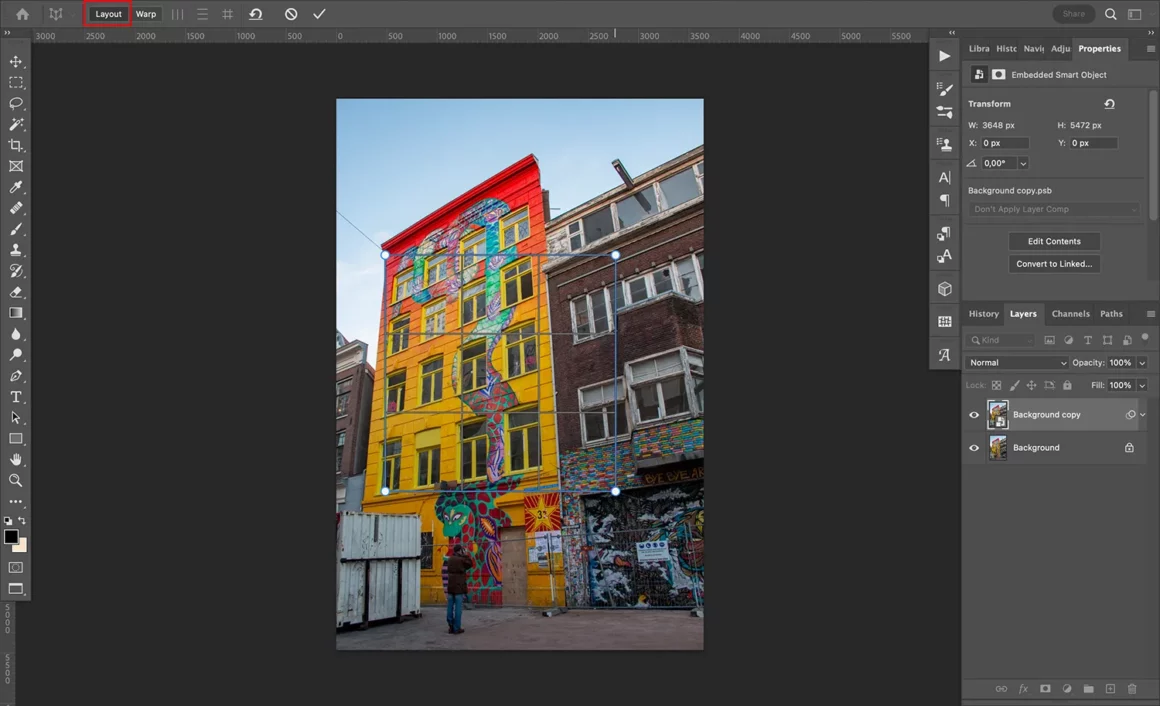Toggle lock all padlock
1160x706 pixels.
click(x=1067, y=386)
